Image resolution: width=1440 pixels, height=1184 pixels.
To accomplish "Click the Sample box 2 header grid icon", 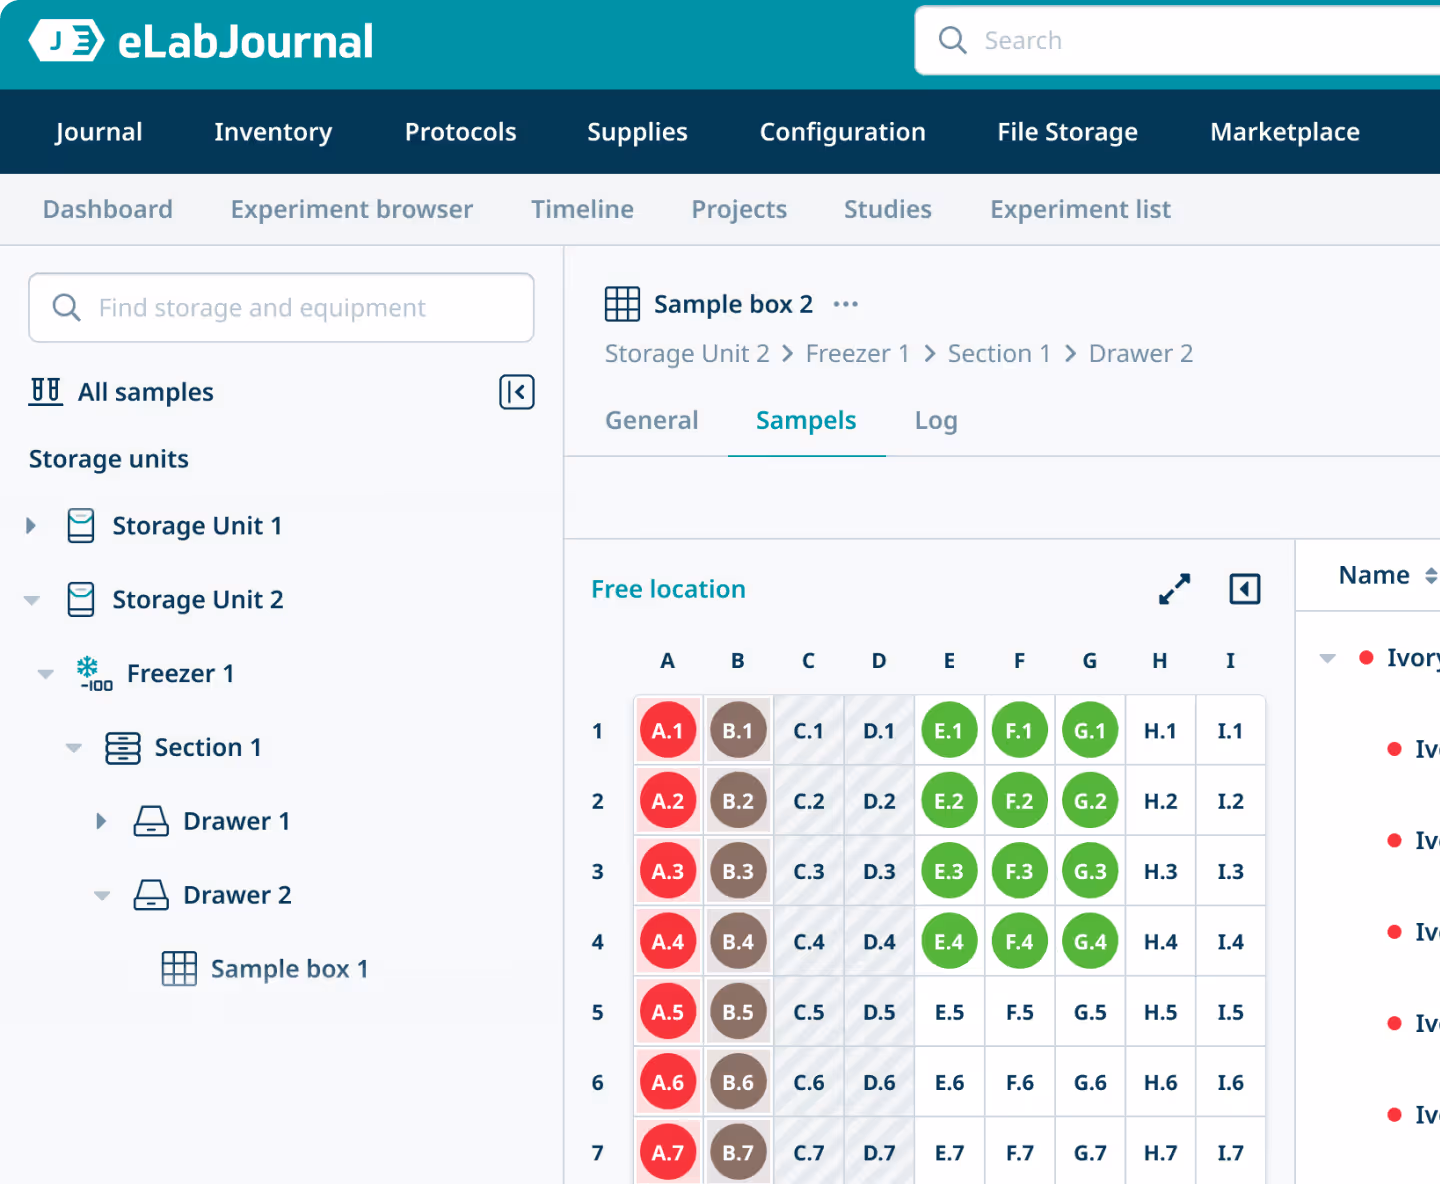I will point(622,304).
